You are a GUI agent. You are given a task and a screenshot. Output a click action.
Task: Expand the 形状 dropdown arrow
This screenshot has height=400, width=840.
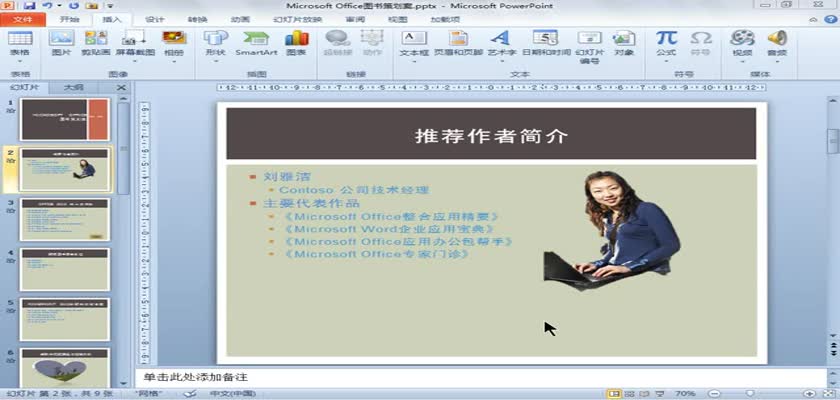click(216, 61)
